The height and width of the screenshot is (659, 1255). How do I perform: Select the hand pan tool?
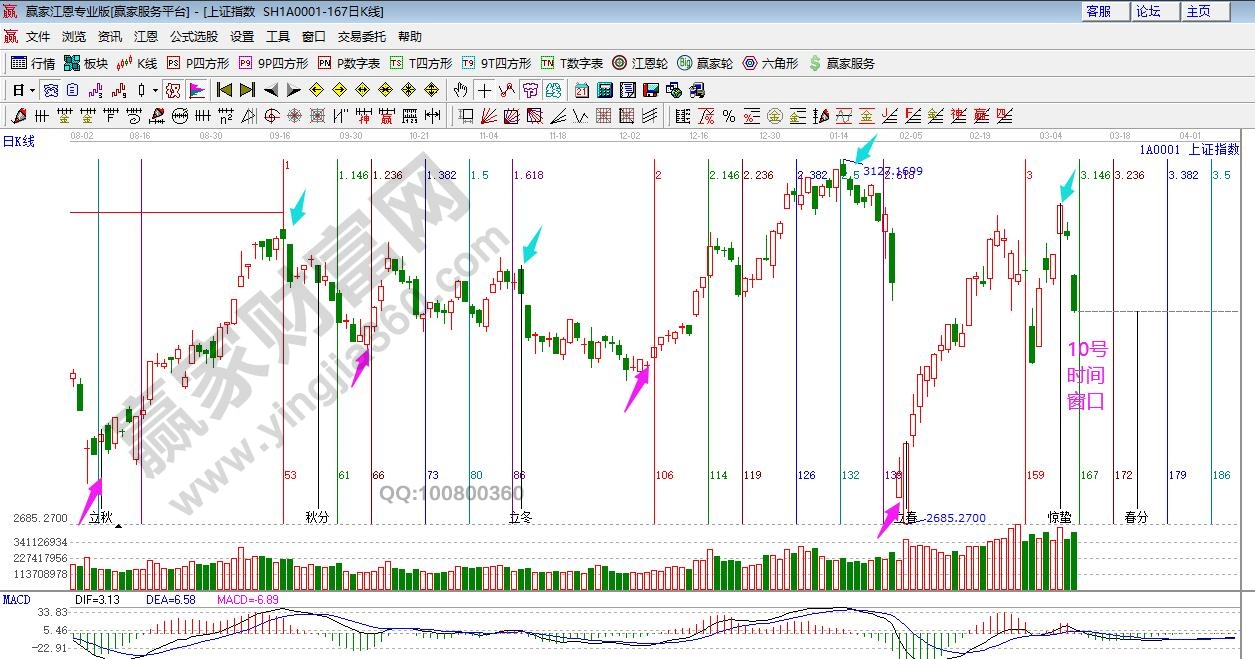[x=461, y=90]
